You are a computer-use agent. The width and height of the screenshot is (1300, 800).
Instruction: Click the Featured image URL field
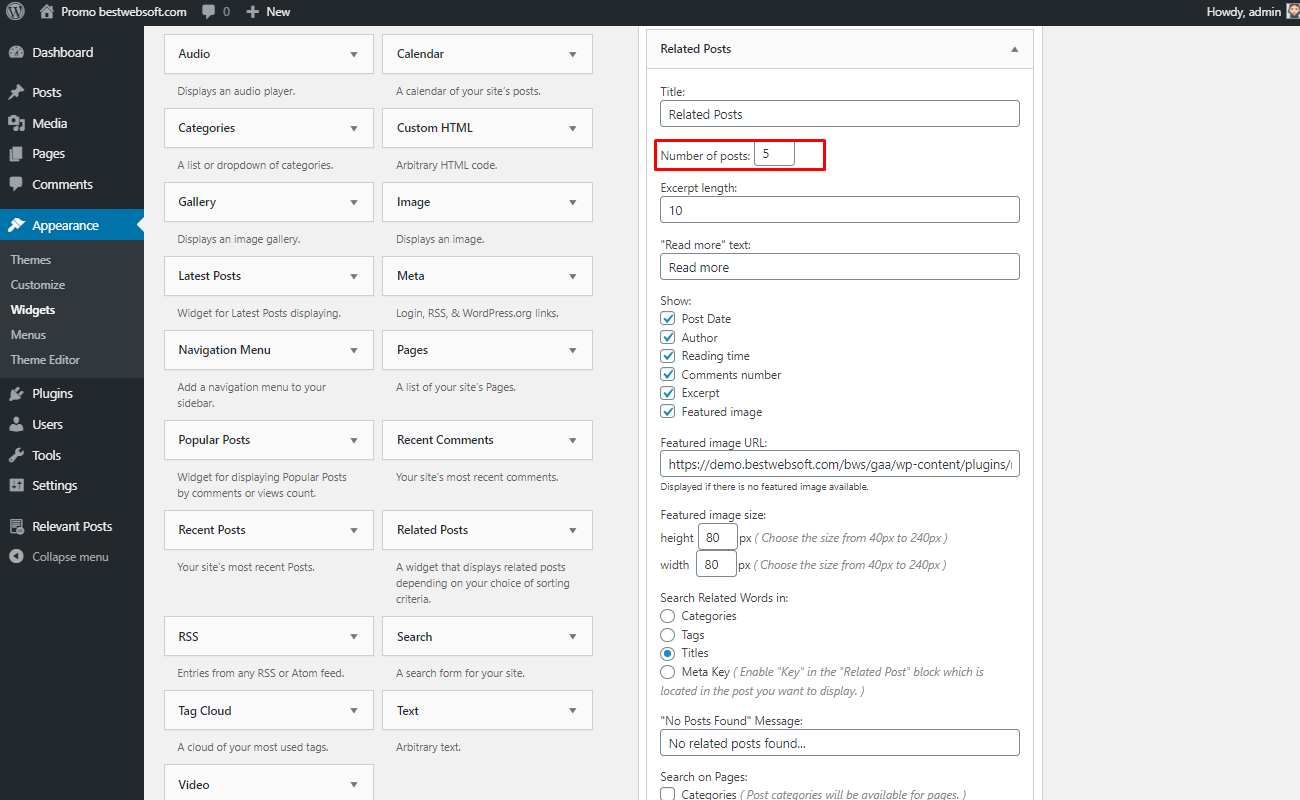pyautogui.click(x=840, y=464)
